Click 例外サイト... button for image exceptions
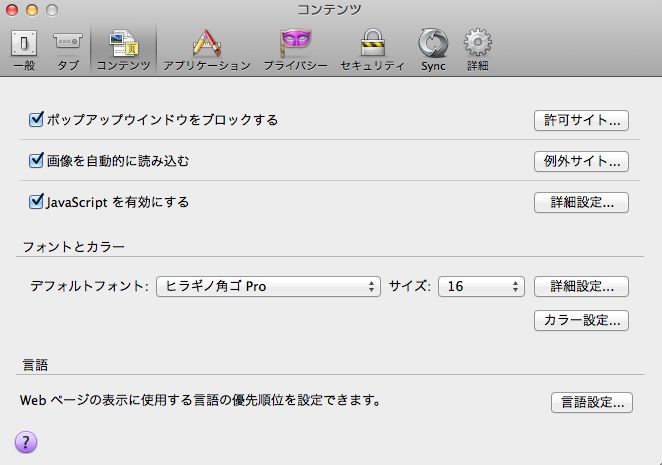662x465 pixels. tap(581, 162)
